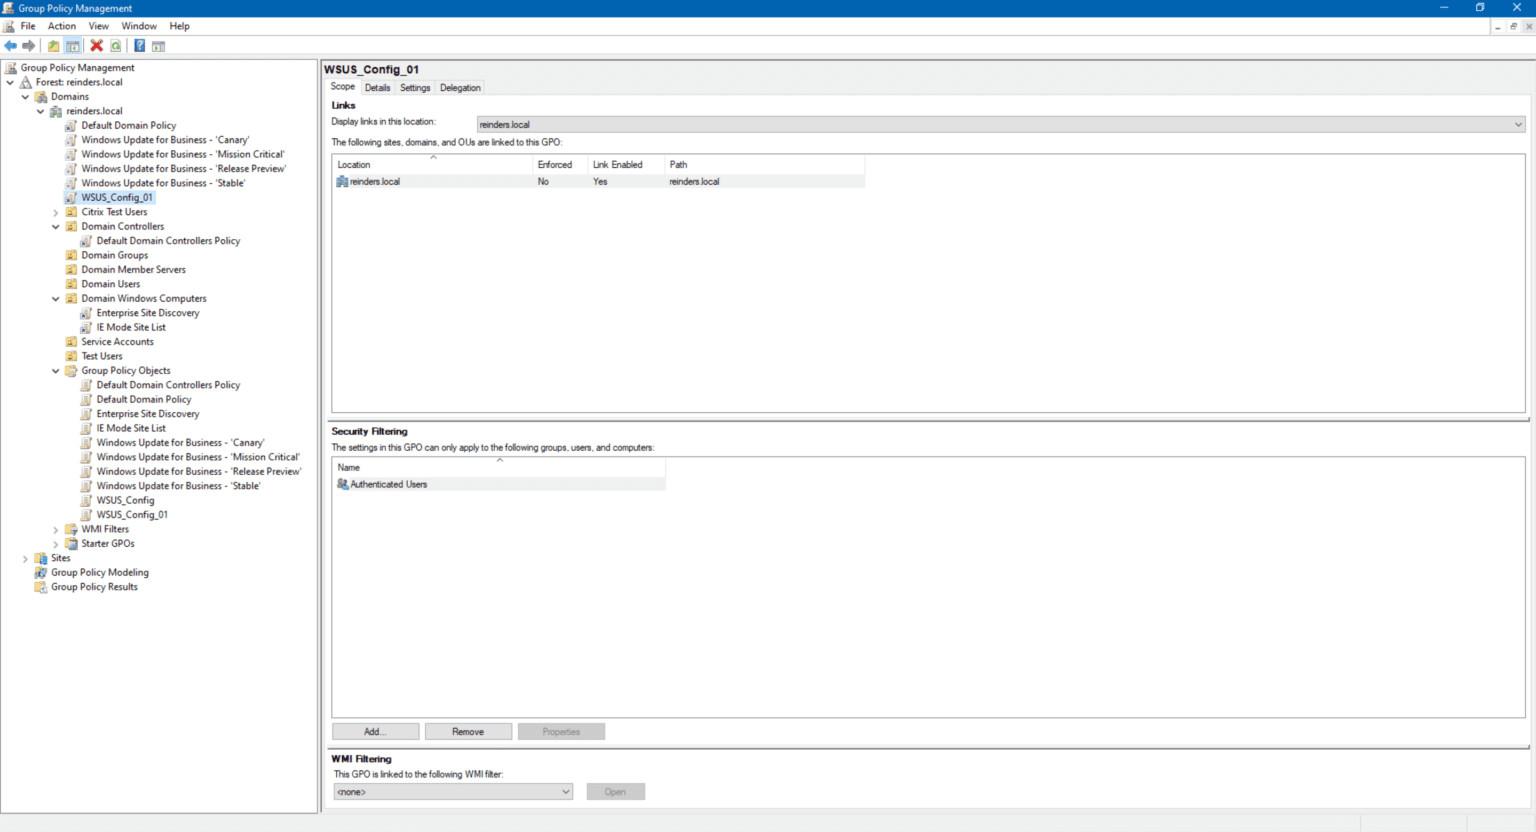Select the WSUS_Config GPO in the tree
Image resolution: width=1536 pixels, height=832 pixels.
coord(125,500)
